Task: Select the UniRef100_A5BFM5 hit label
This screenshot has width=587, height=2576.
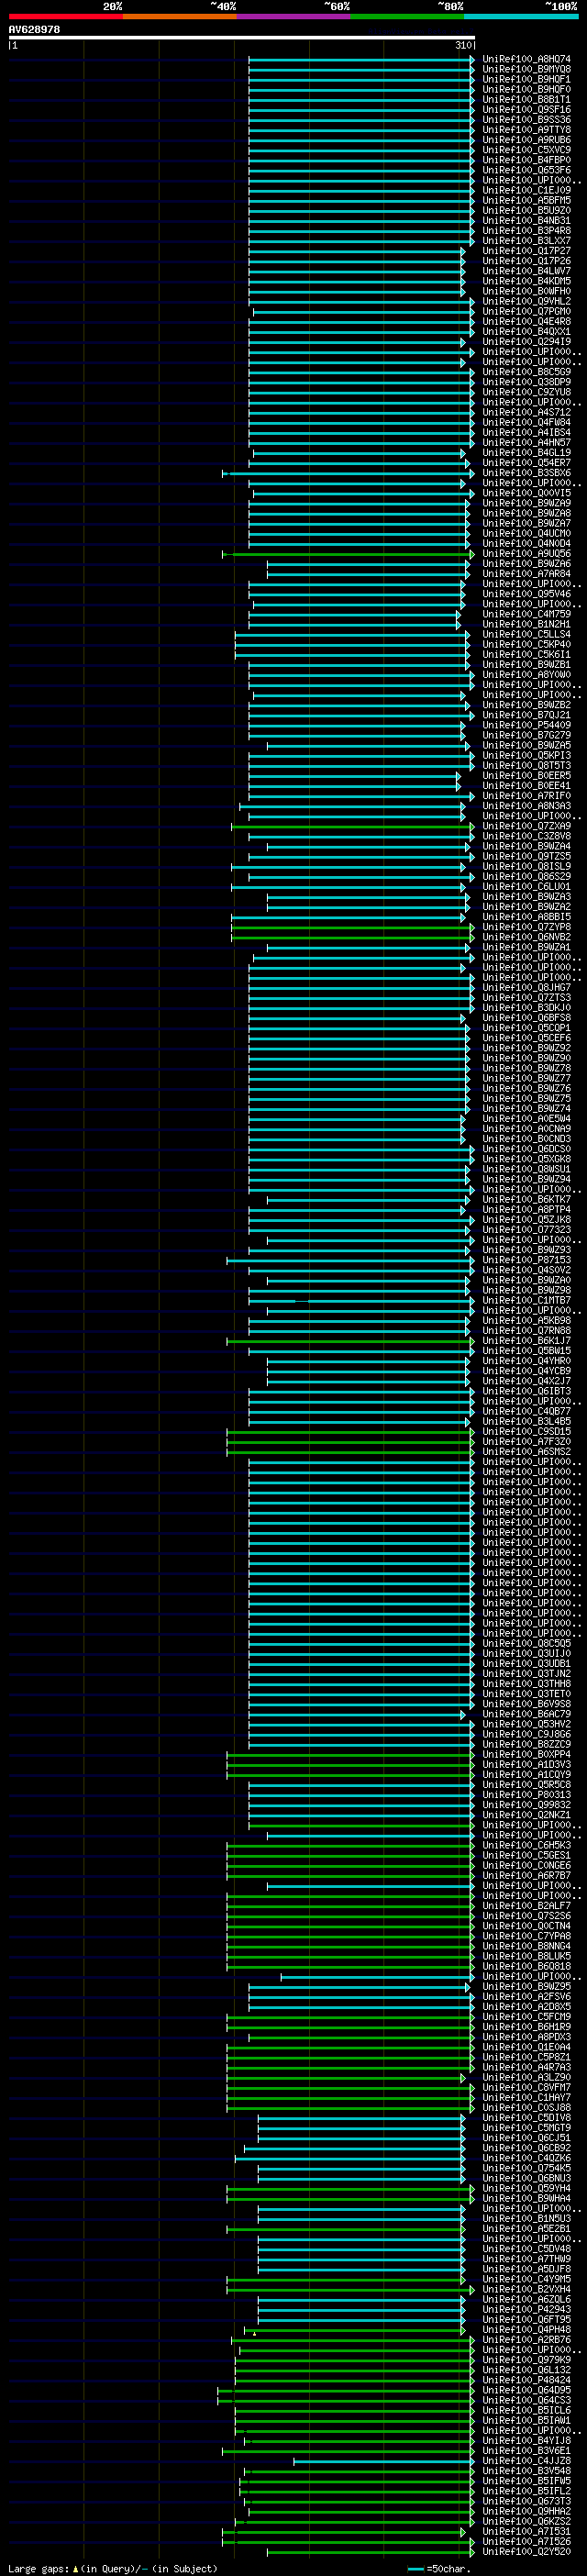Action: click(x=527, y=200)
